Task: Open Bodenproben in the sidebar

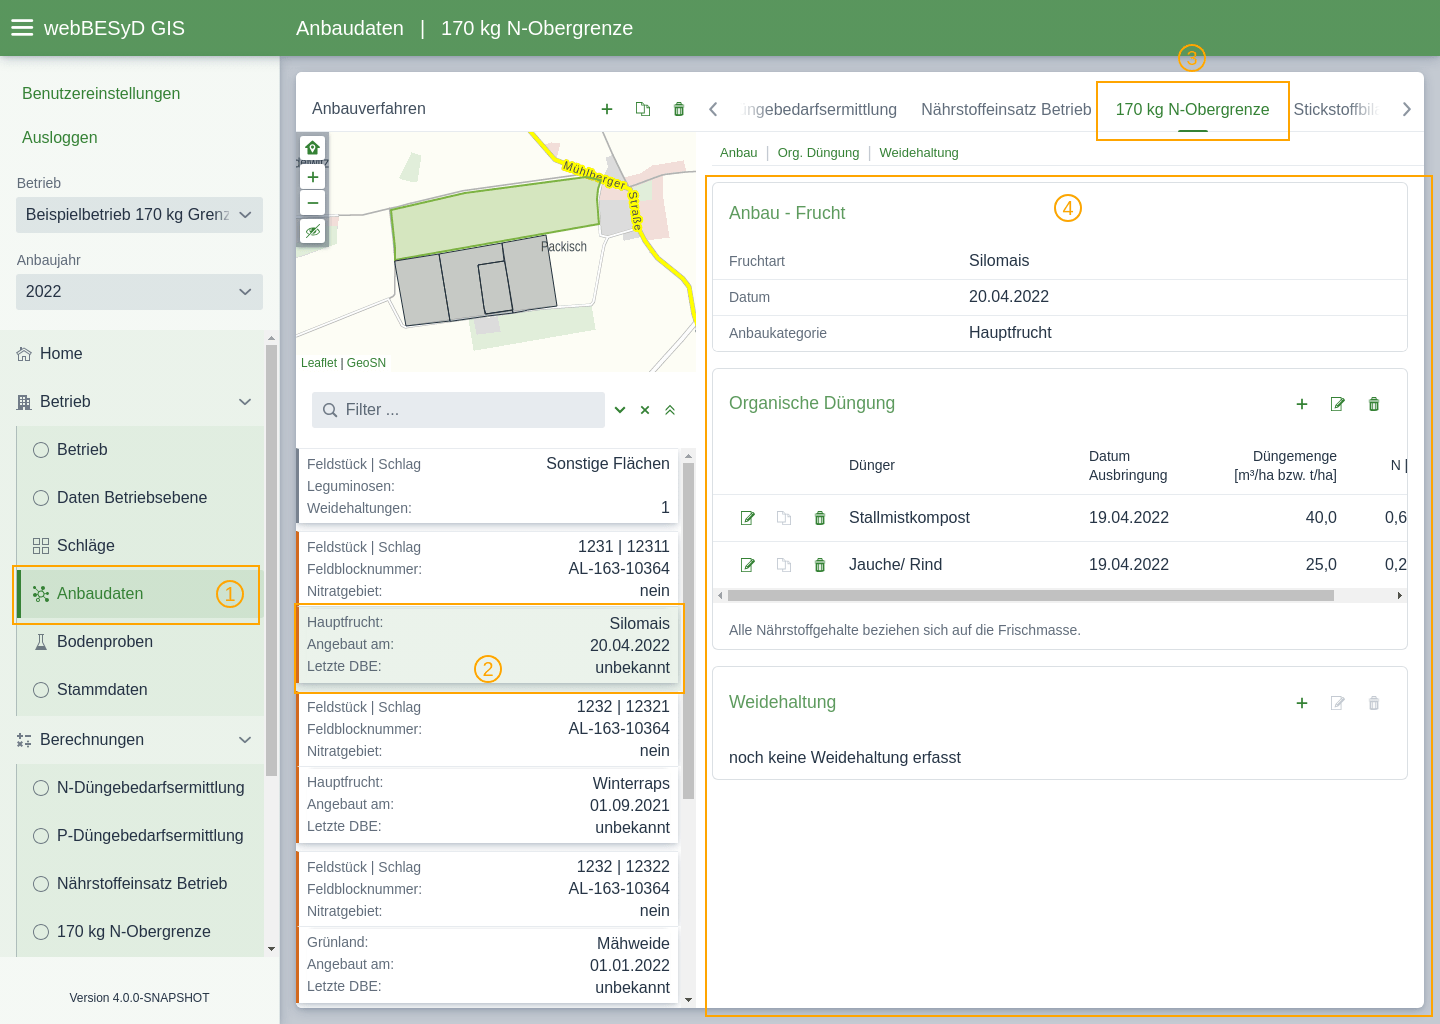Action: 141,642
